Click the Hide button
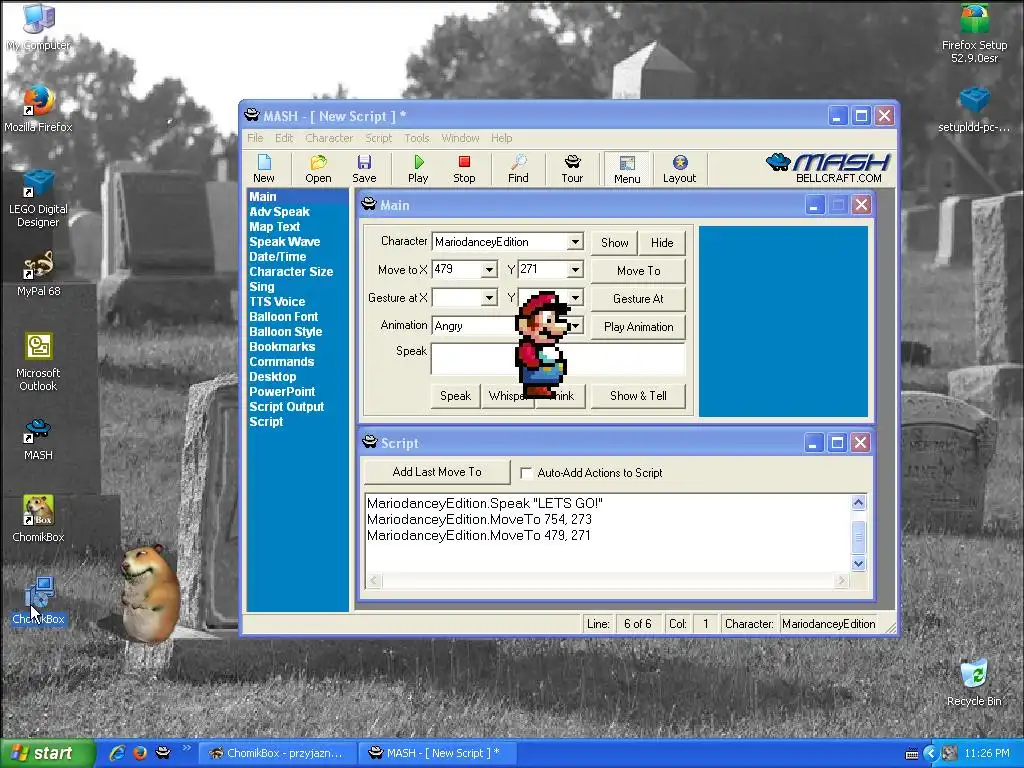Image resolution: width=1024 pixels, height=768 pixels. coord(662,243)
